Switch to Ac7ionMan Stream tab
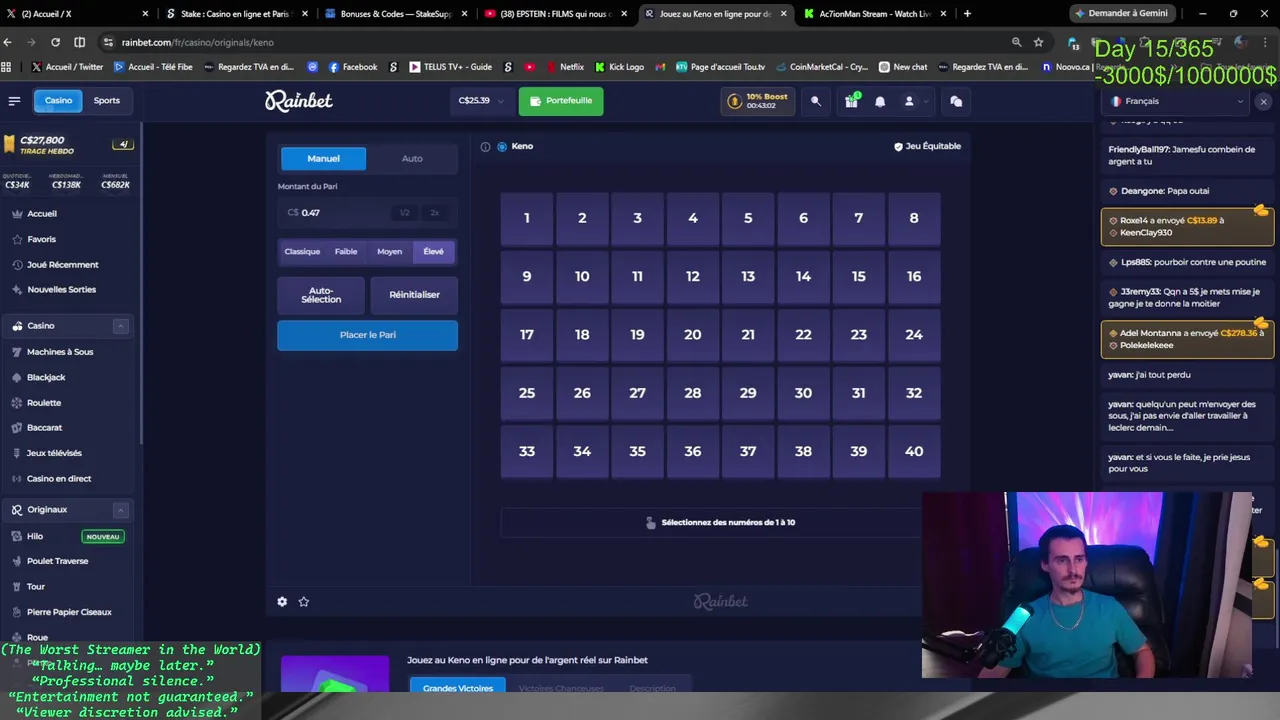This screenshot has height=720, width=1280. coord(873,14)
